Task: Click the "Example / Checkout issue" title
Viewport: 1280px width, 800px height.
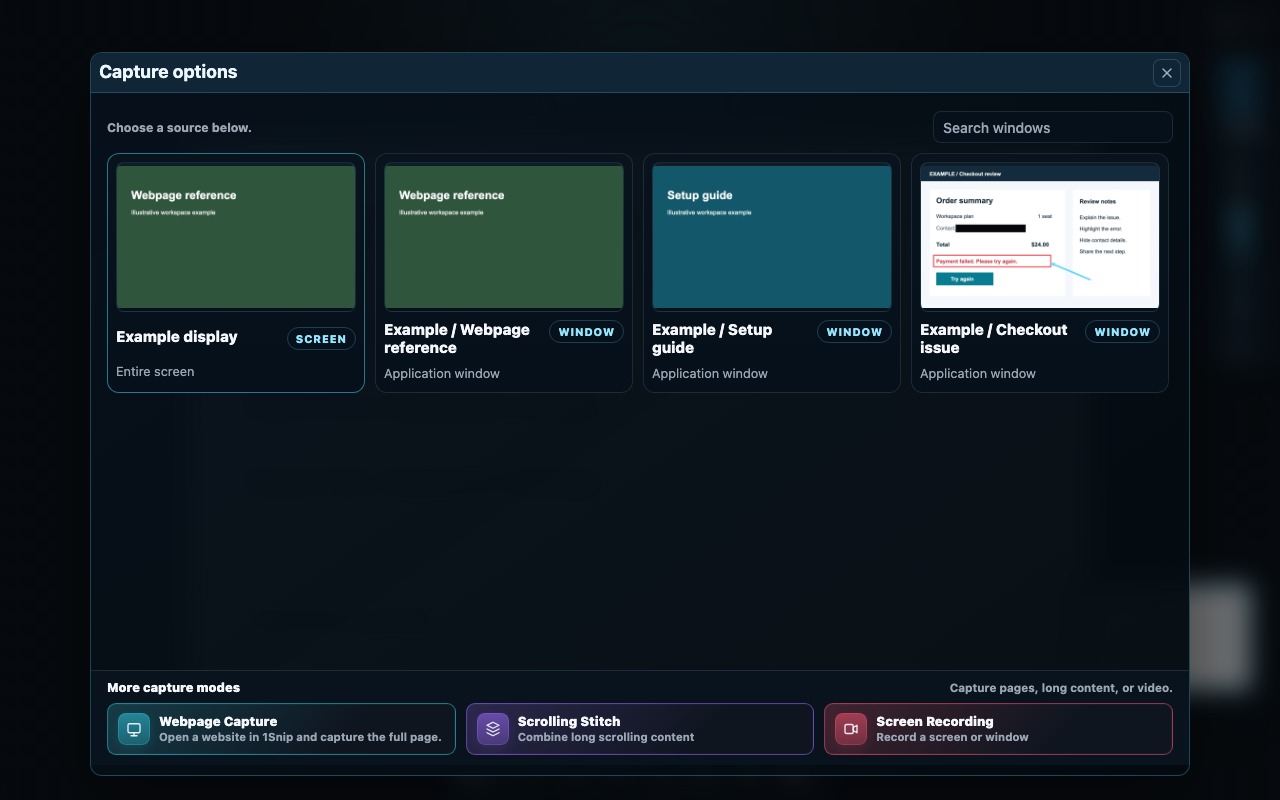Action: tap(994, 339)
